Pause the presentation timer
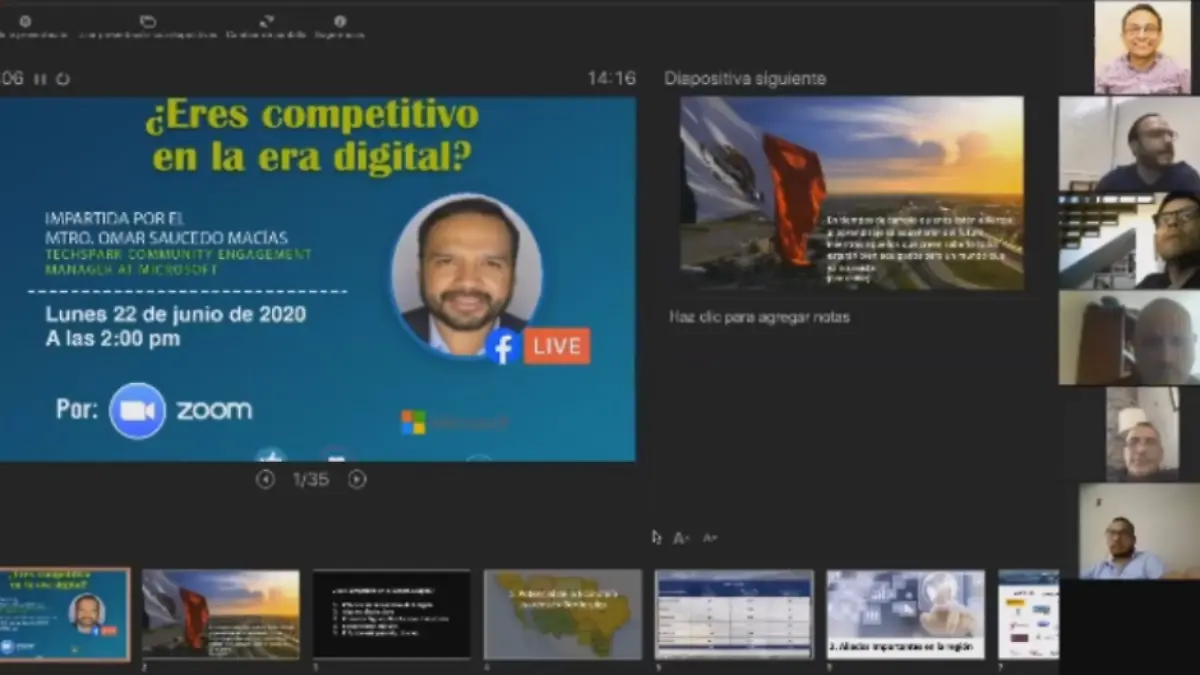1200x675 pixels. (x=40, y=79)
